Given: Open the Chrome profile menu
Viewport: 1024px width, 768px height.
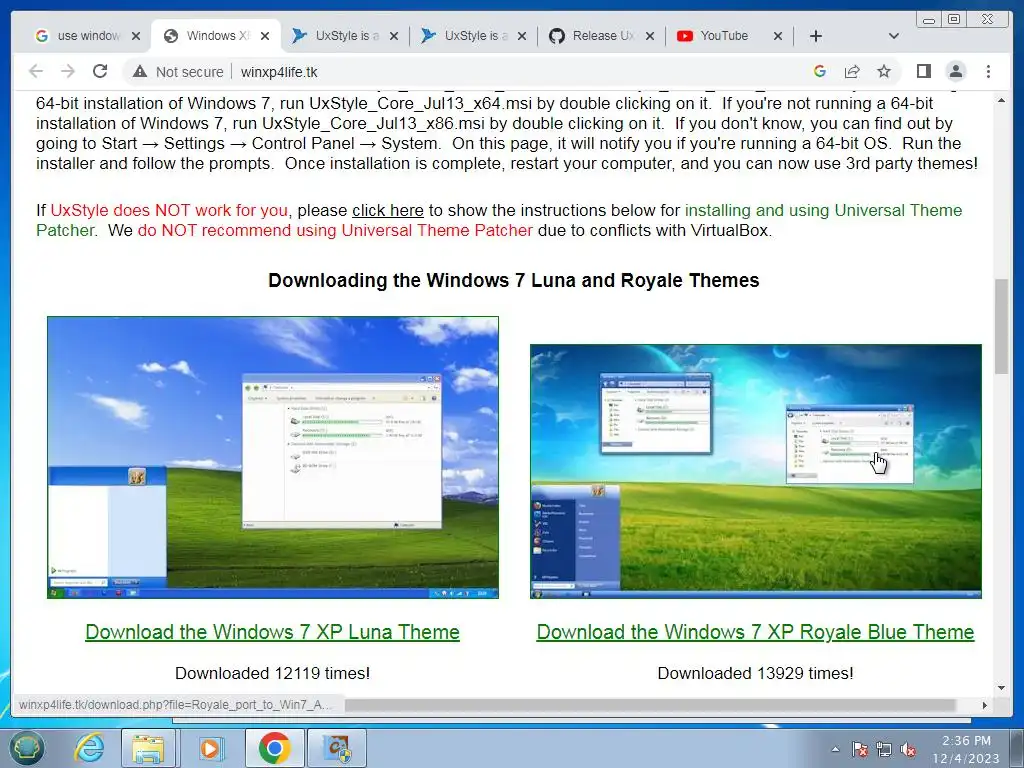Looking at the screenshot, I should (x=956, y=71).
